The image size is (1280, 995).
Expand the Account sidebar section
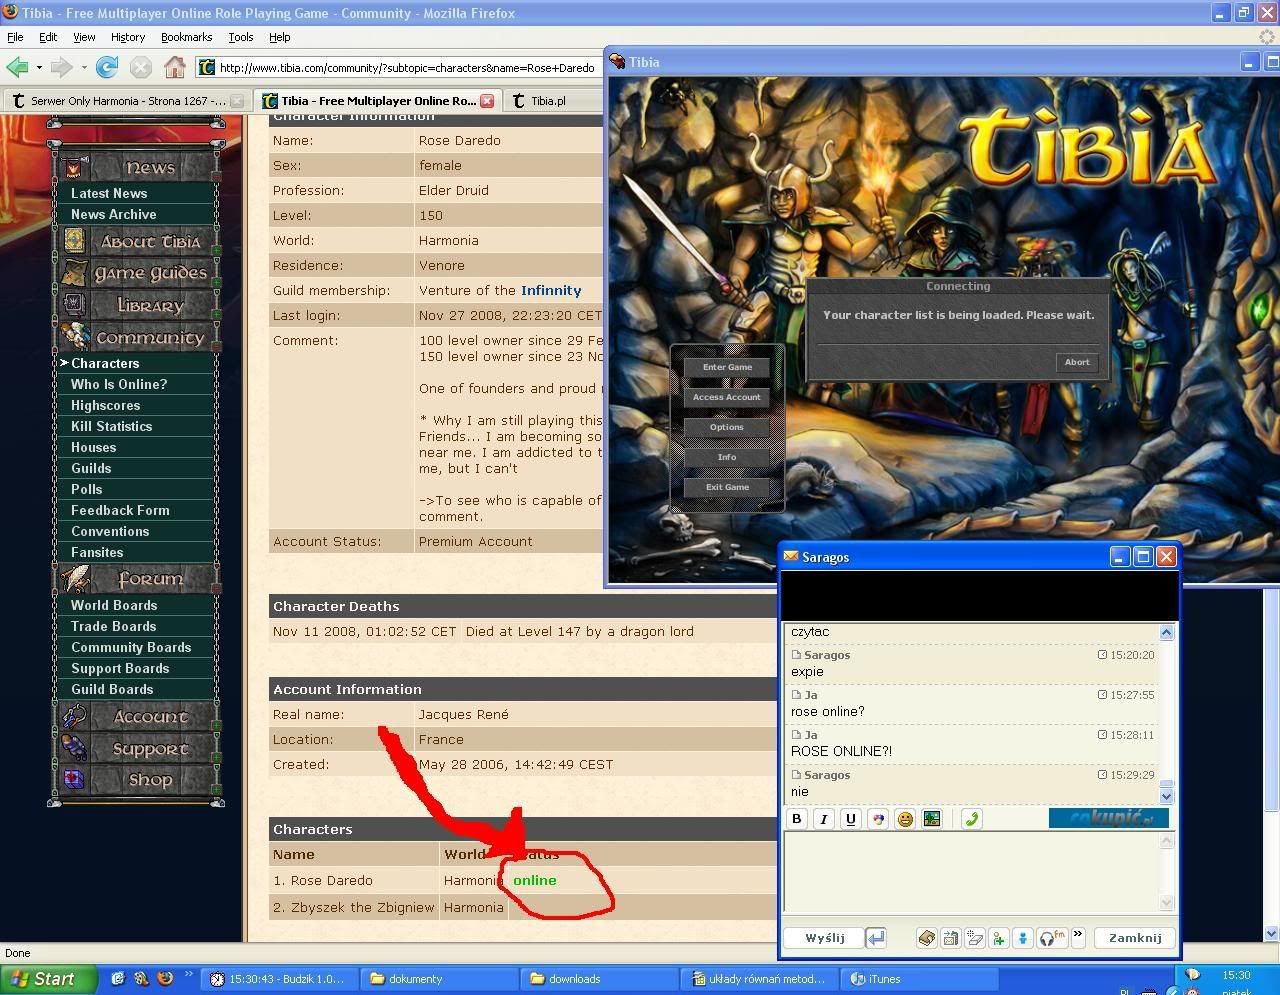point(137,716)
